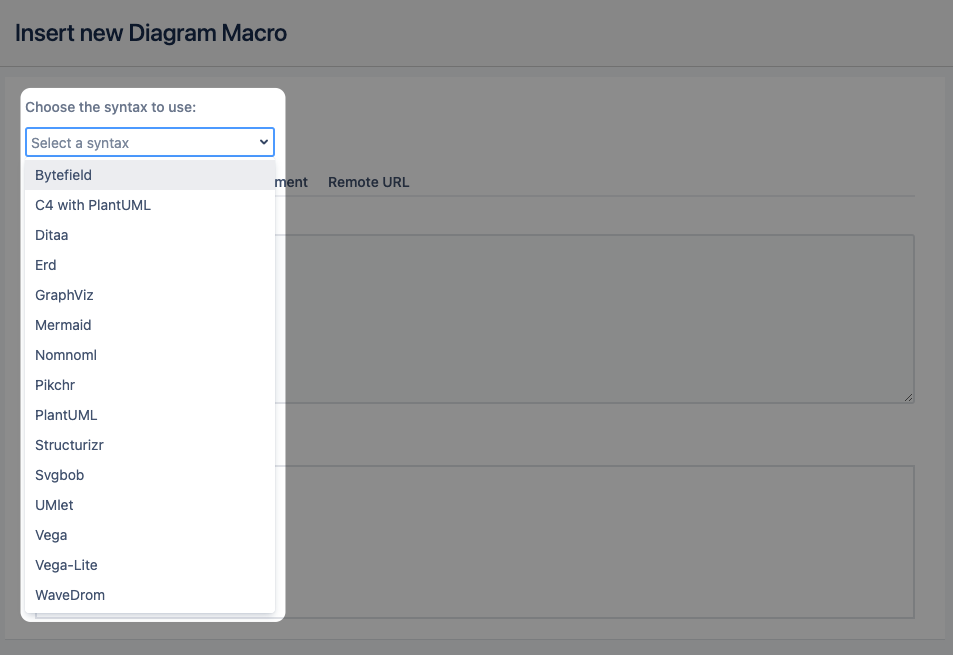Pick WaveDrom as the syntax
This screenshot has width=953, height=655.
[x=150, y=595]
